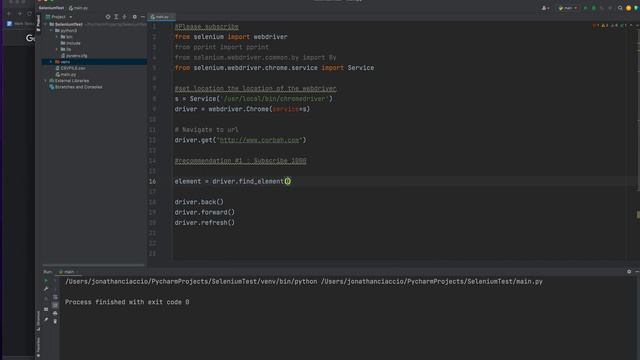Image resolution: width=640 pixels, height=360 pixels.
Task: Select CSVFILE.csv in project tree
Action: [x=71, y=68]
